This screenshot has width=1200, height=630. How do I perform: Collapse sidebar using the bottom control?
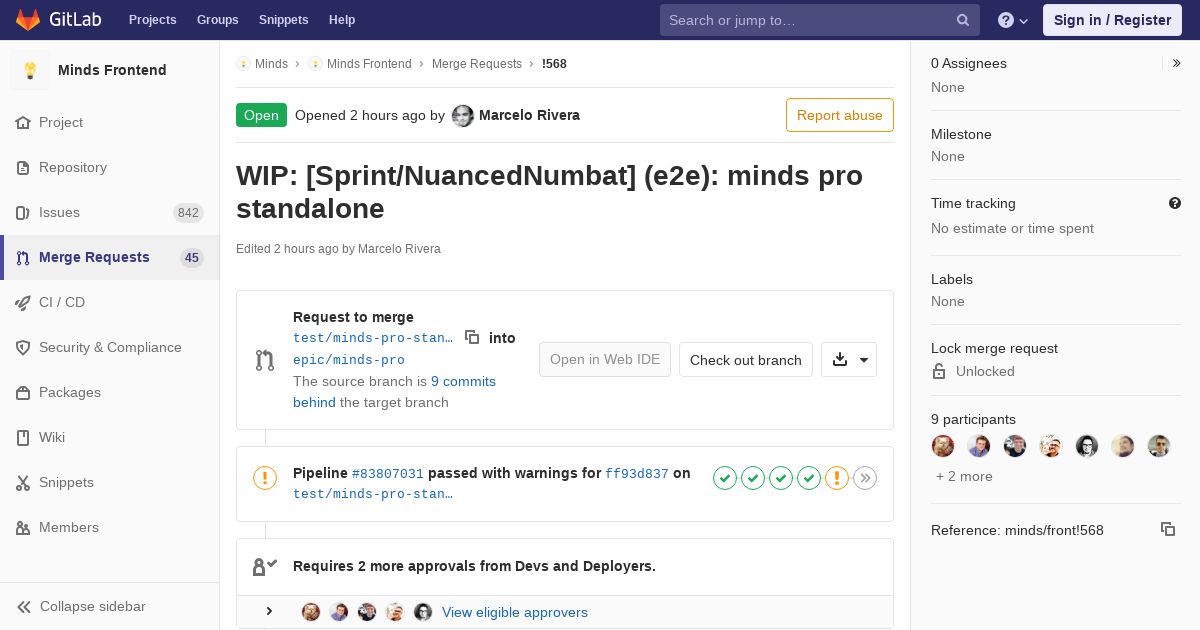point(110,606)
